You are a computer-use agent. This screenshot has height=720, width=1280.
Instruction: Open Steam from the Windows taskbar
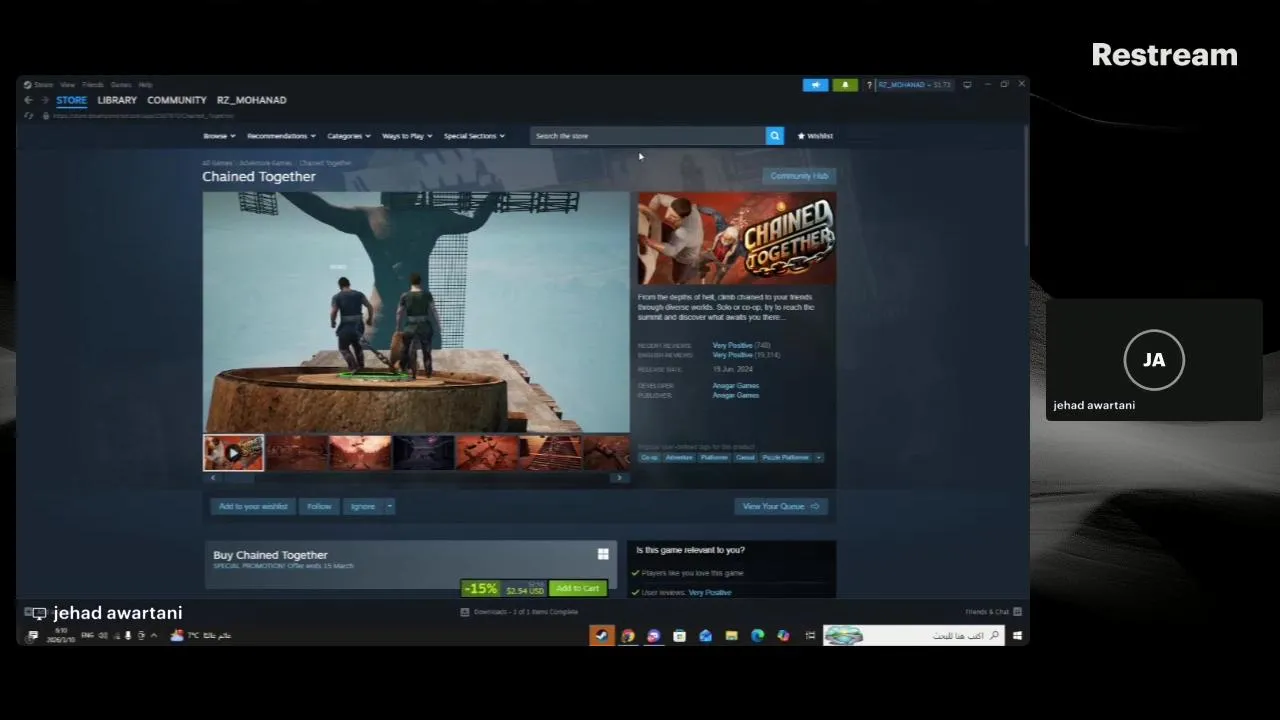[601, 636]
